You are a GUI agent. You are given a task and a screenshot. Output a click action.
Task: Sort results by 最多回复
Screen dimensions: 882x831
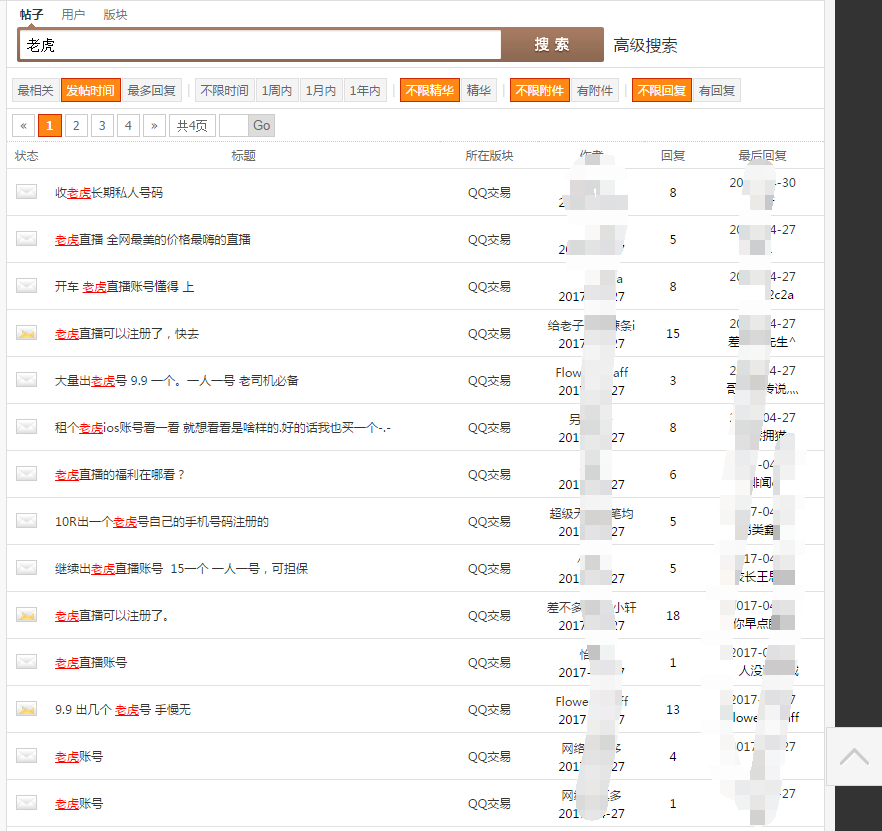pyautogui.click(x=151, y=90)
